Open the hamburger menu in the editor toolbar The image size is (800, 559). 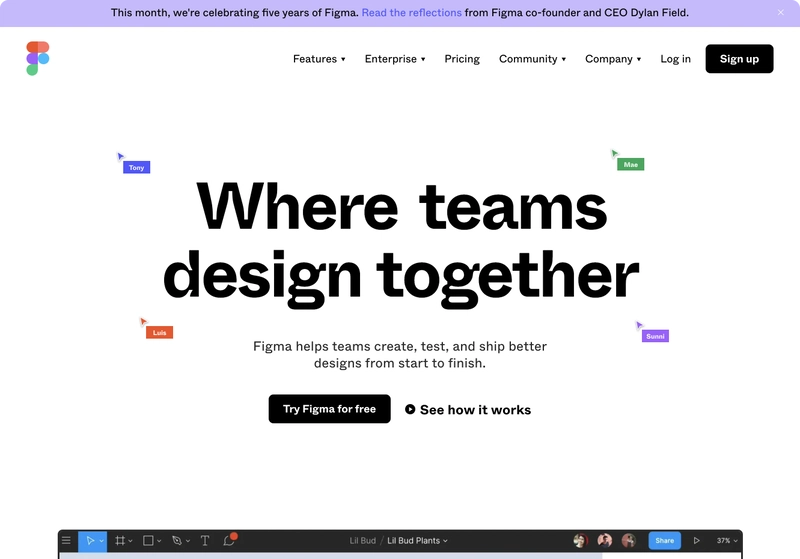(x=66, y=540)
